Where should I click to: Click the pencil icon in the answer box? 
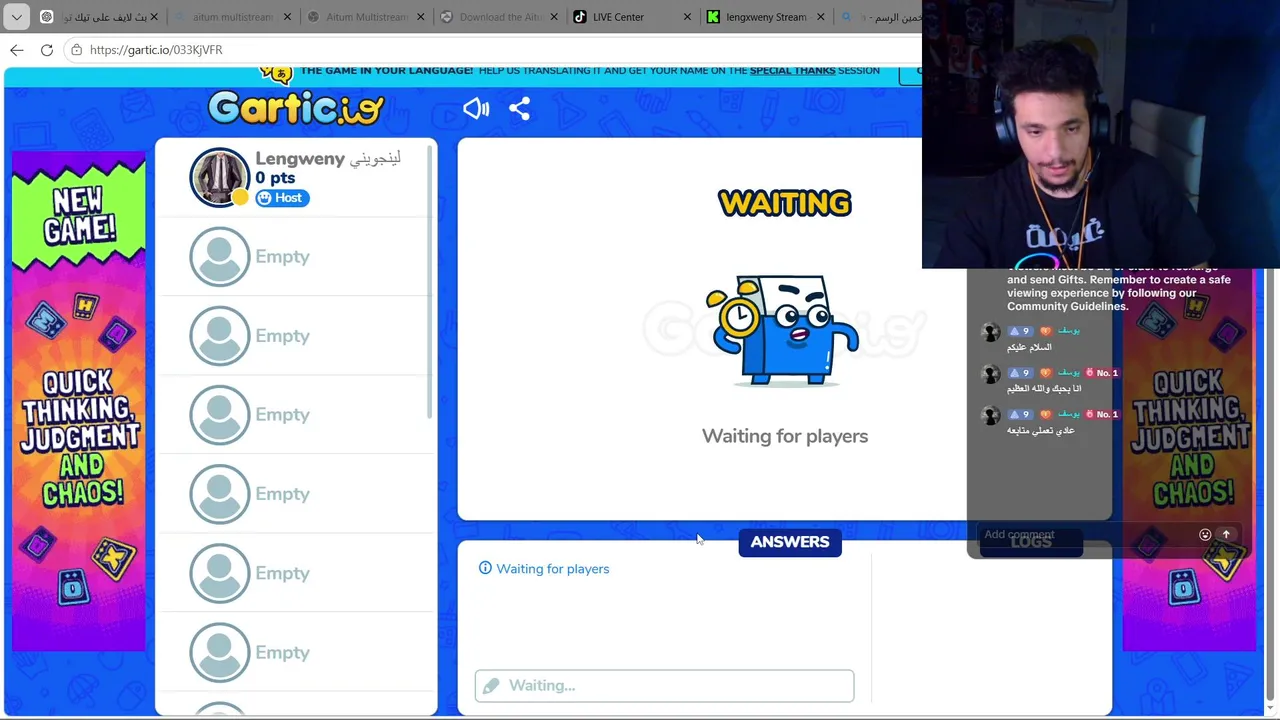pyautogui.click(x=490, y=686)
